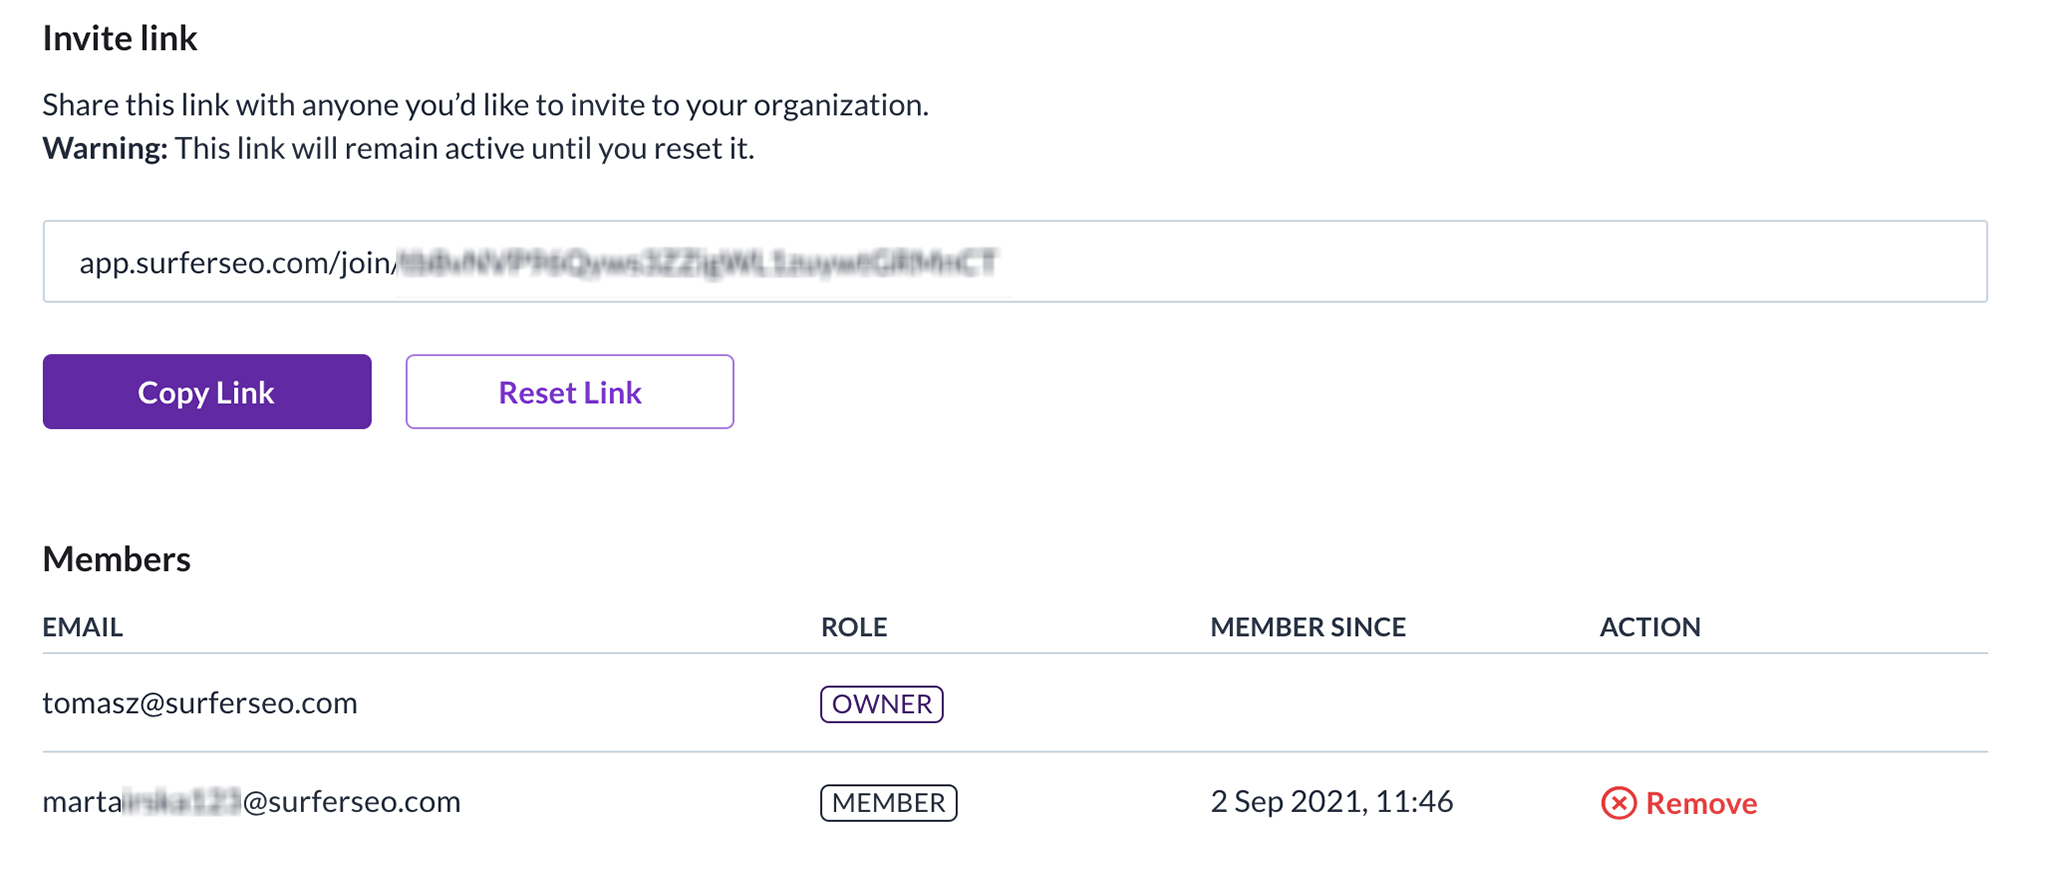The width and height of the screenshot is (2046, 876).
Task: Select the MEMBER role badge
Action: [889, 803]
